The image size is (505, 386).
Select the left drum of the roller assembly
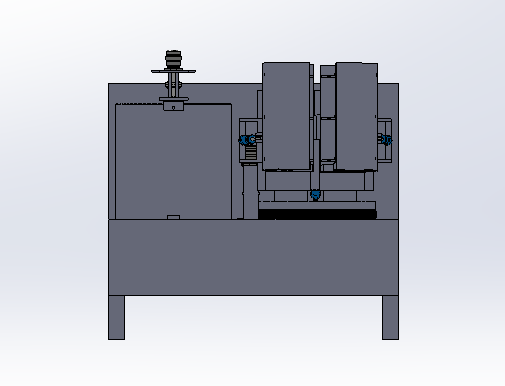286,116
